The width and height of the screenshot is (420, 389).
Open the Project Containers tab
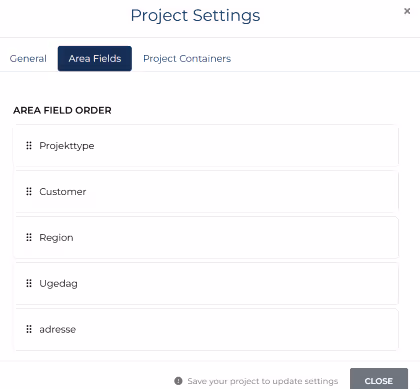(187, 59)
